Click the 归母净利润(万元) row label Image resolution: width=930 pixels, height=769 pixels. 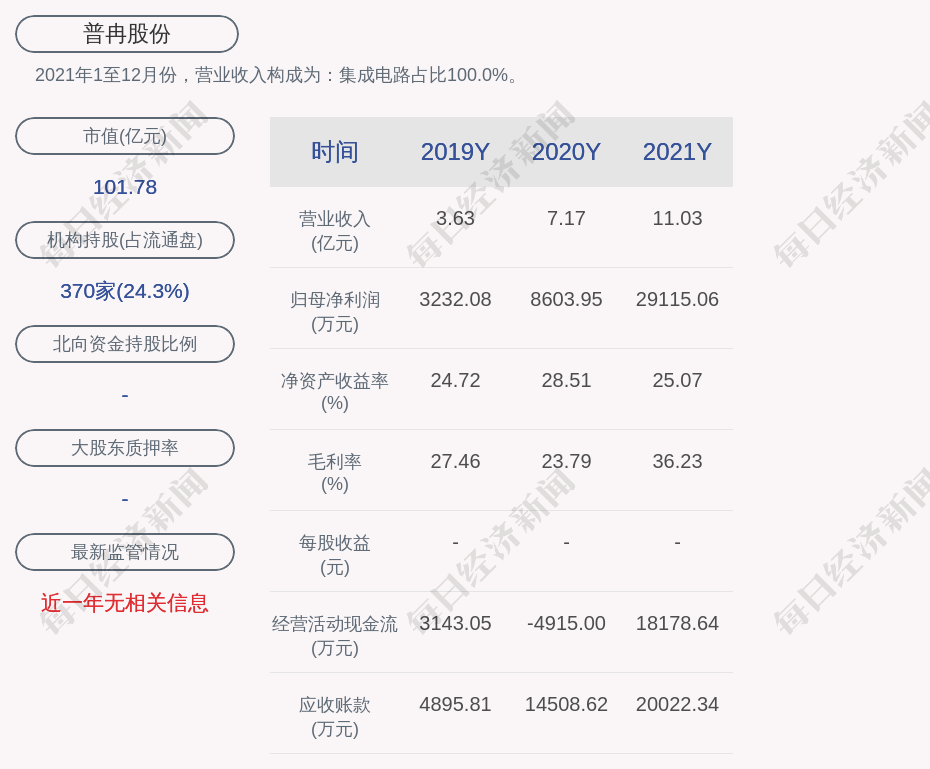click(335, 312)
